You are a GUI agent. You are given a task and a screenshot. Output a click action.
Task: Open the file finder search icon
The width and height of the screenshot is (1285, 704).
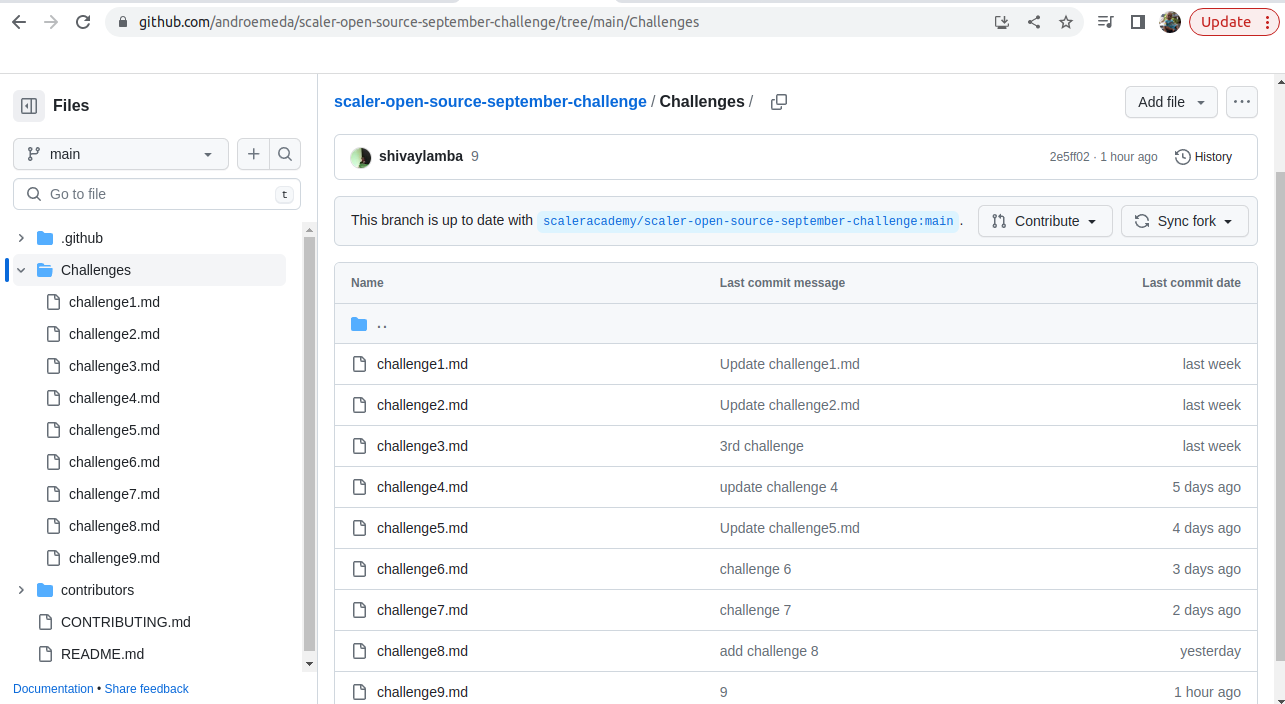(x=285, y=154)
